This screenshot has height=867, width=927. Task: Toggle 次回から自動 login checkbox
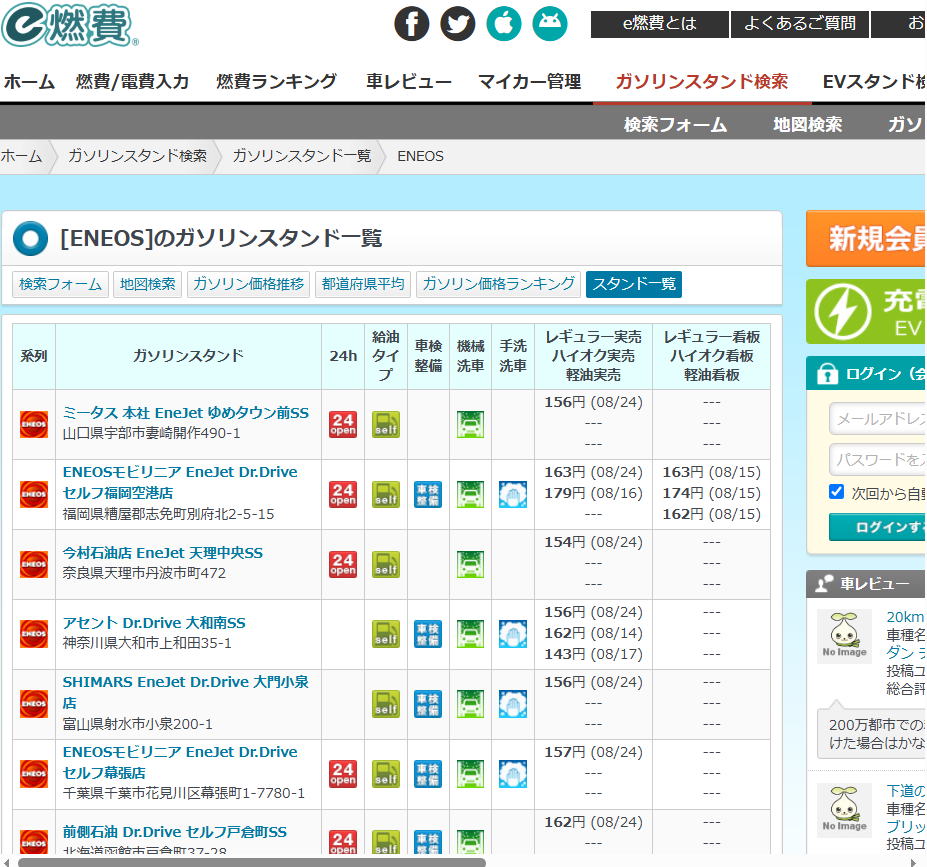(836, 492)
